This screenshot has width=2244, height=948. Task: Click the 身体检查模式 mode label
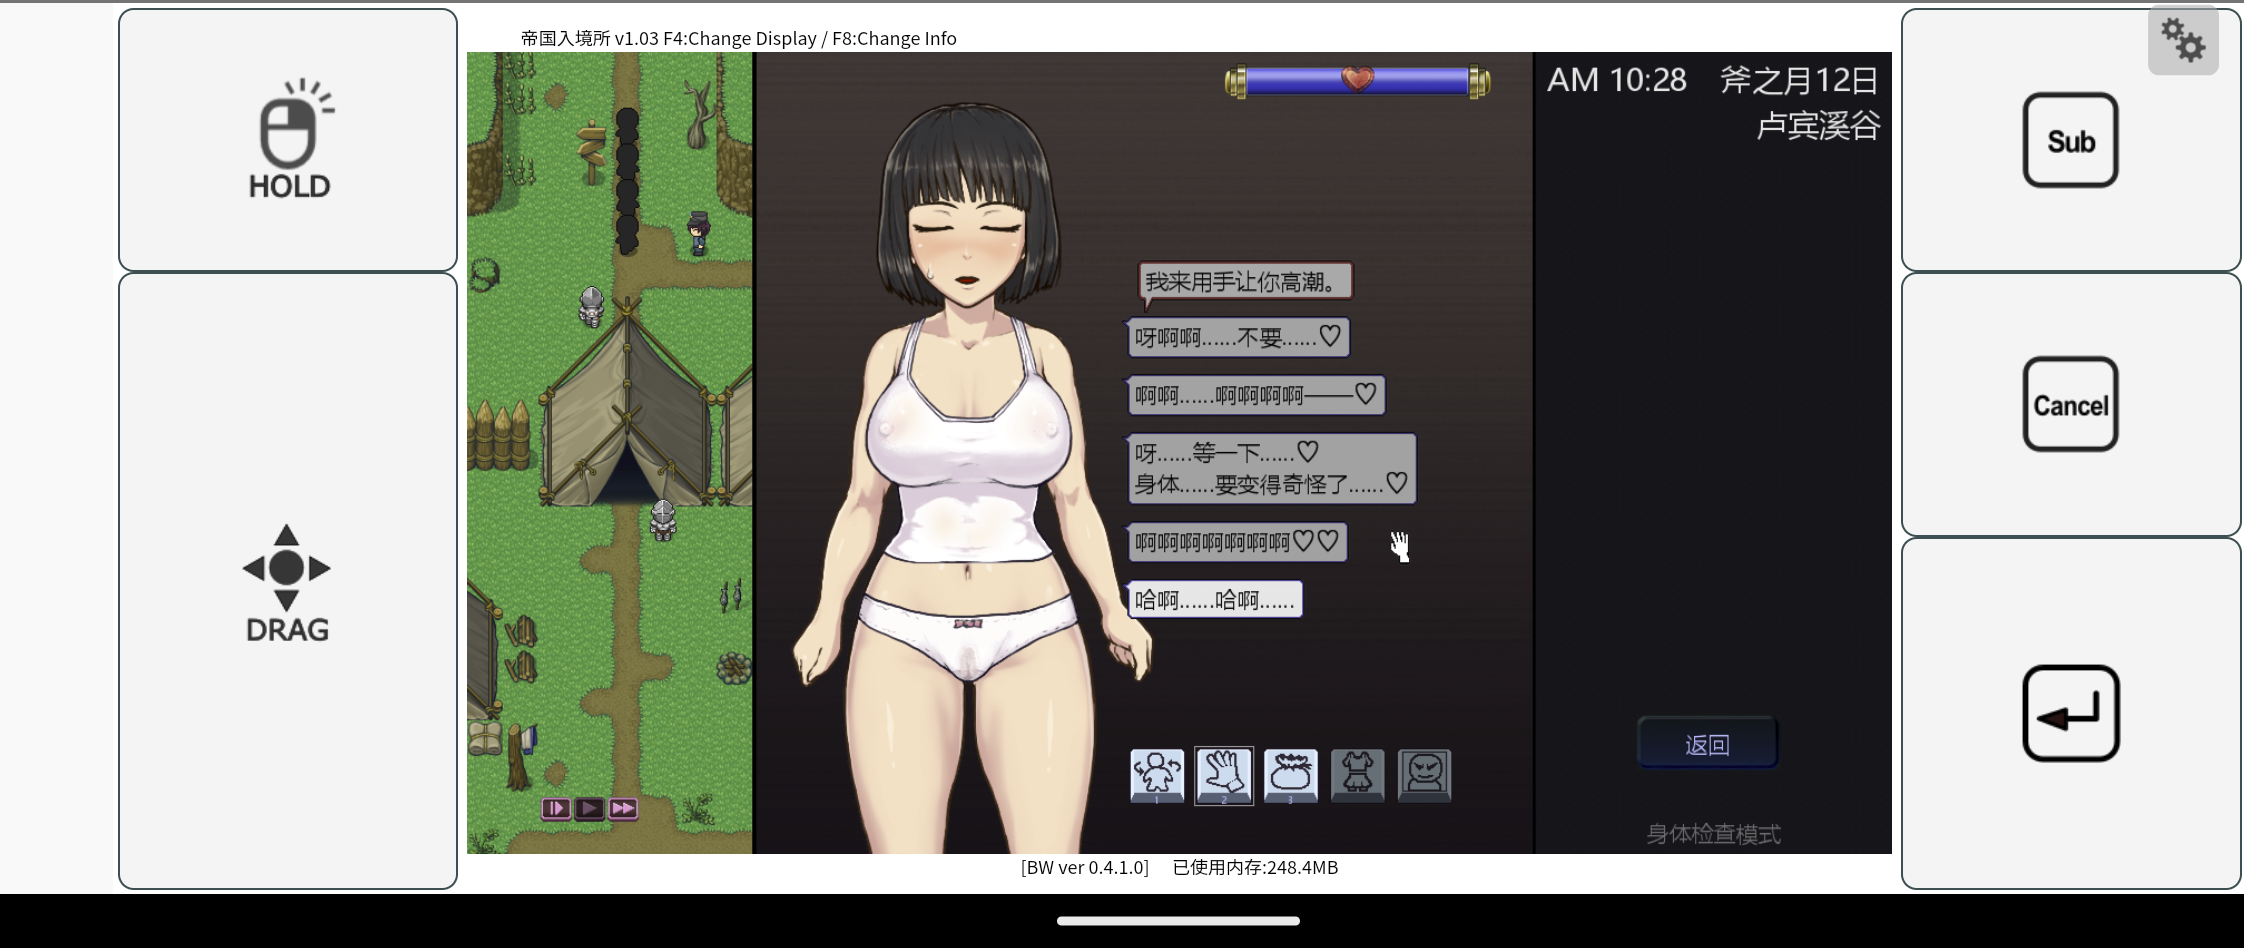(x=1715, y=833)
